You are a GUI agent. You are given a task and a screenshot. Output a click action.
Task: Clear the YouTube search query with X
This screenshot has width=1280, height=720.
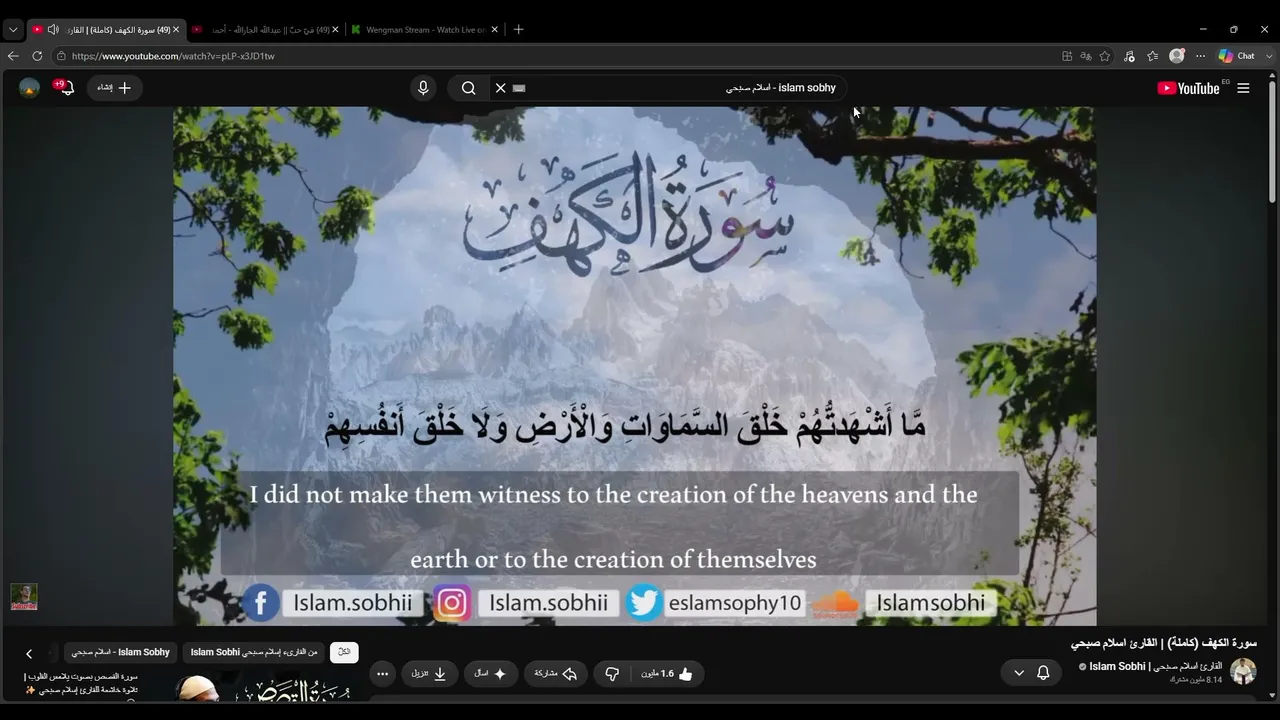pos(501,88)
